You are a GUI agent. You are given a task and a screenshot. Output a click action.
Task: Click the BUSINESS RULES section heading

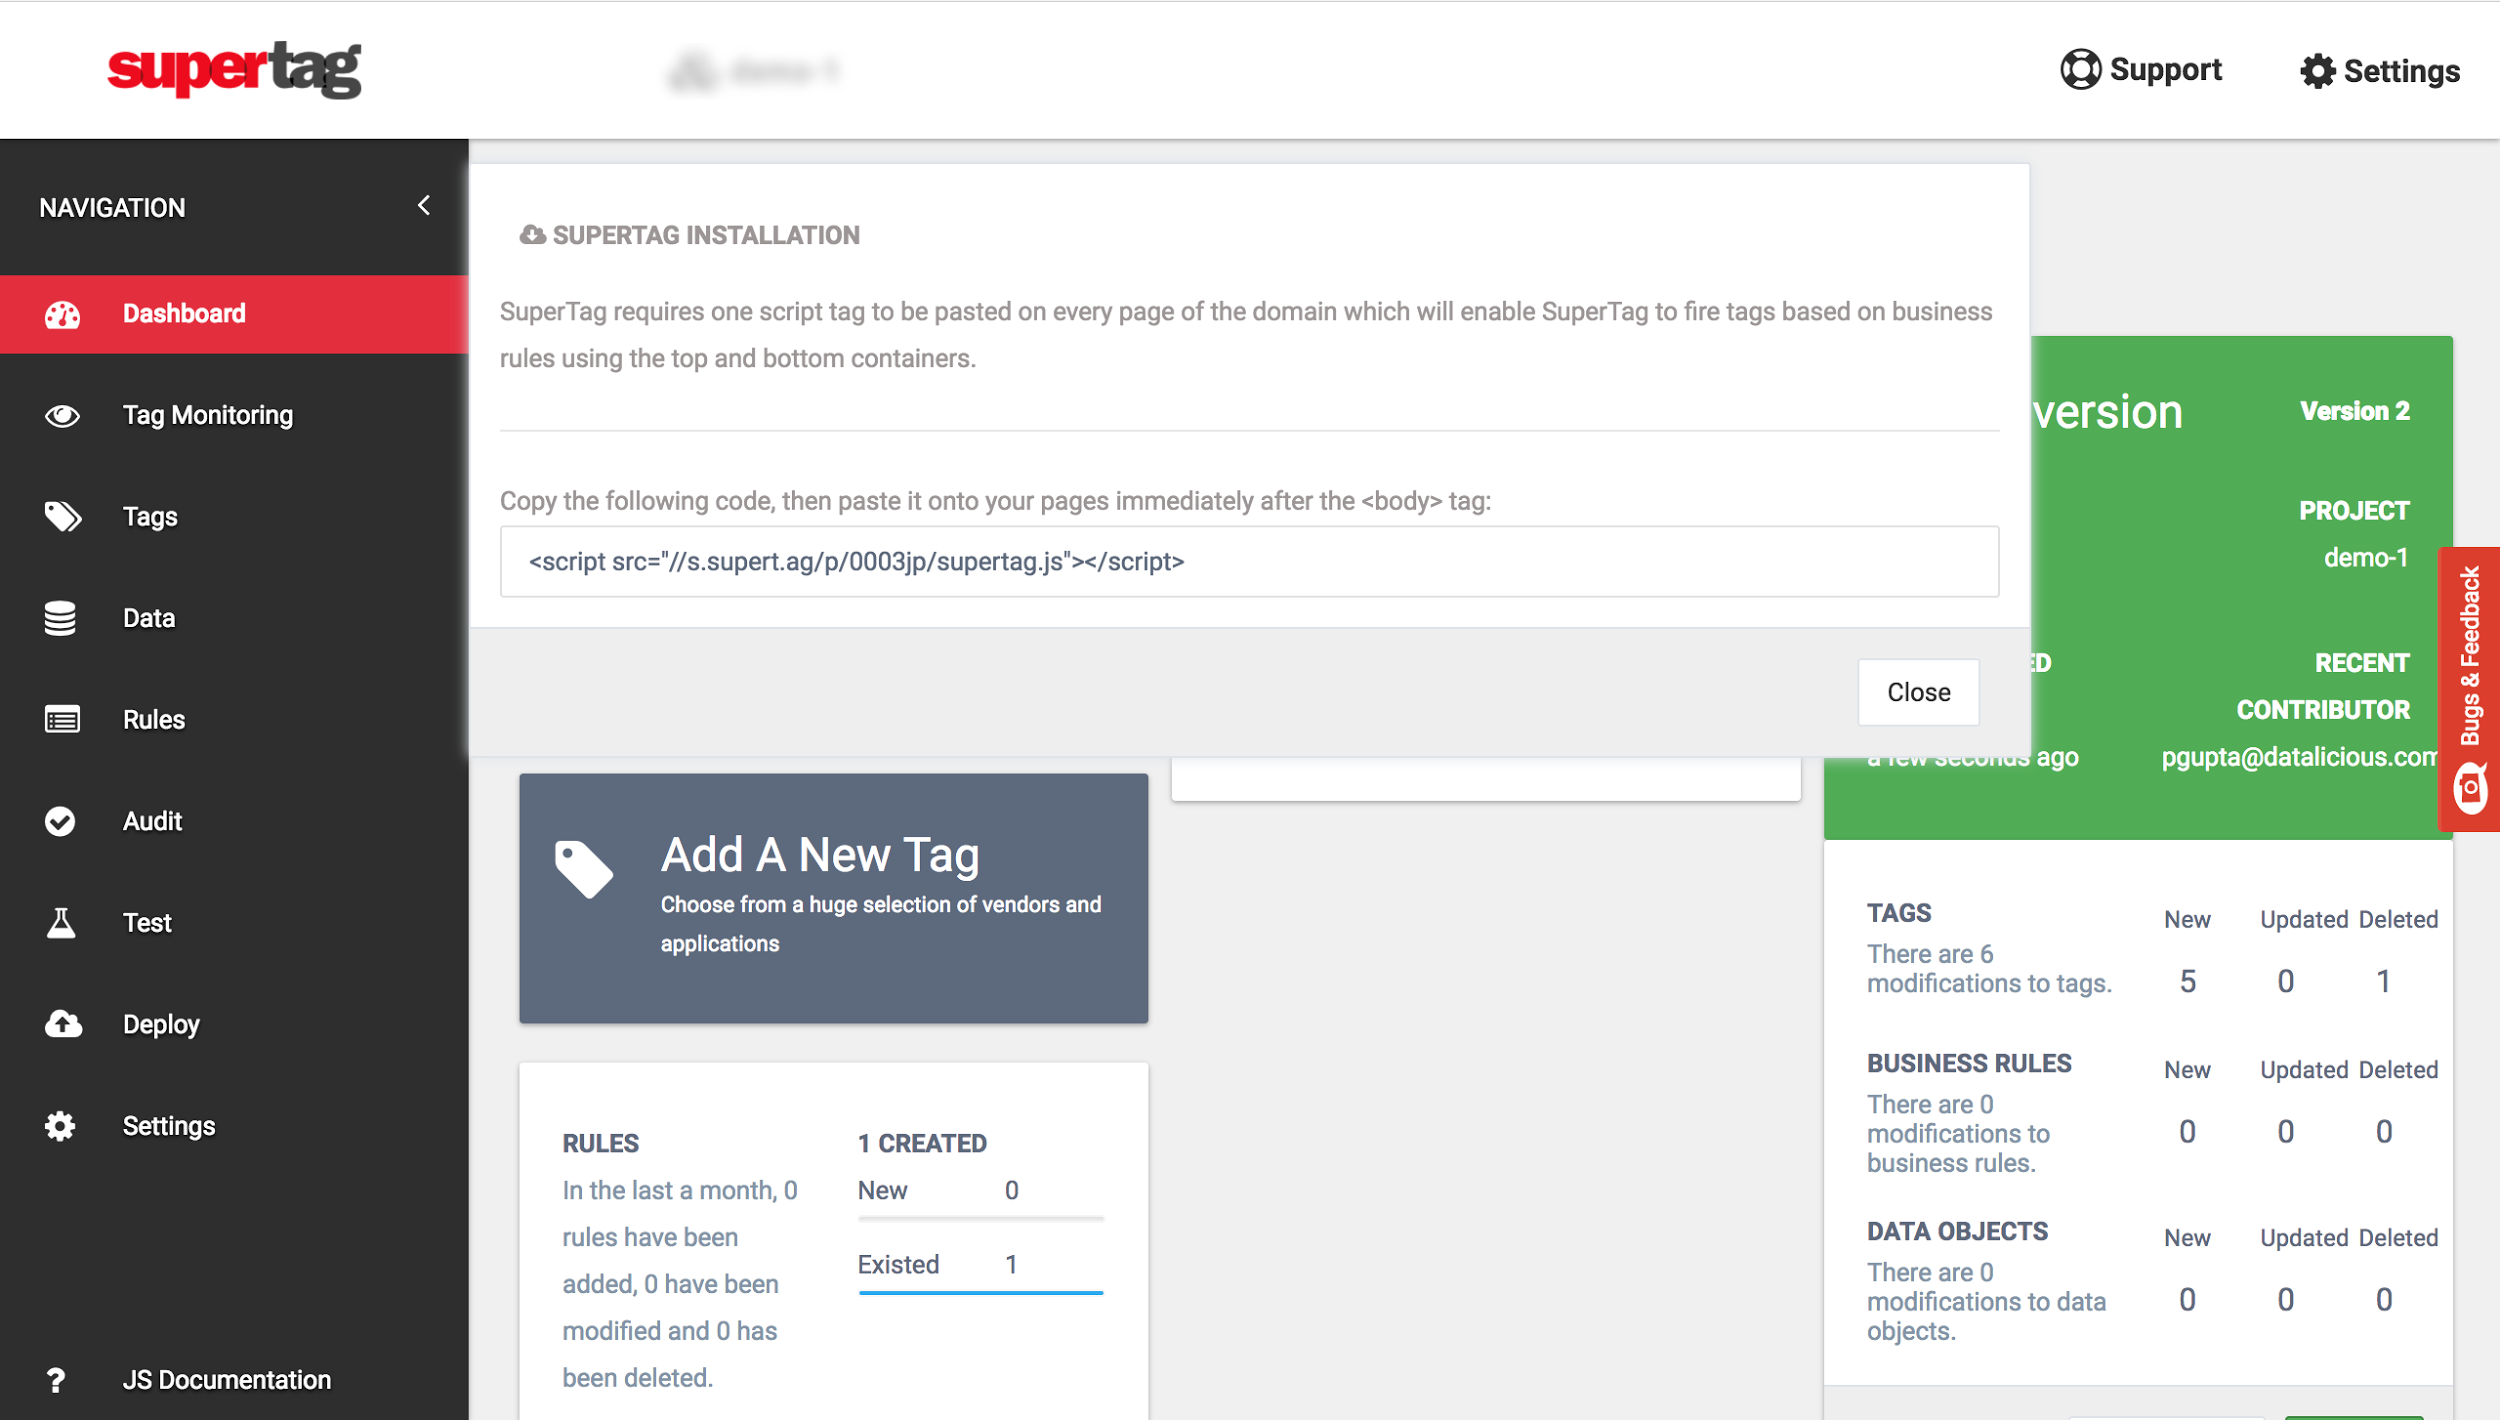pyautogui.click(x=1969, y=1063)
